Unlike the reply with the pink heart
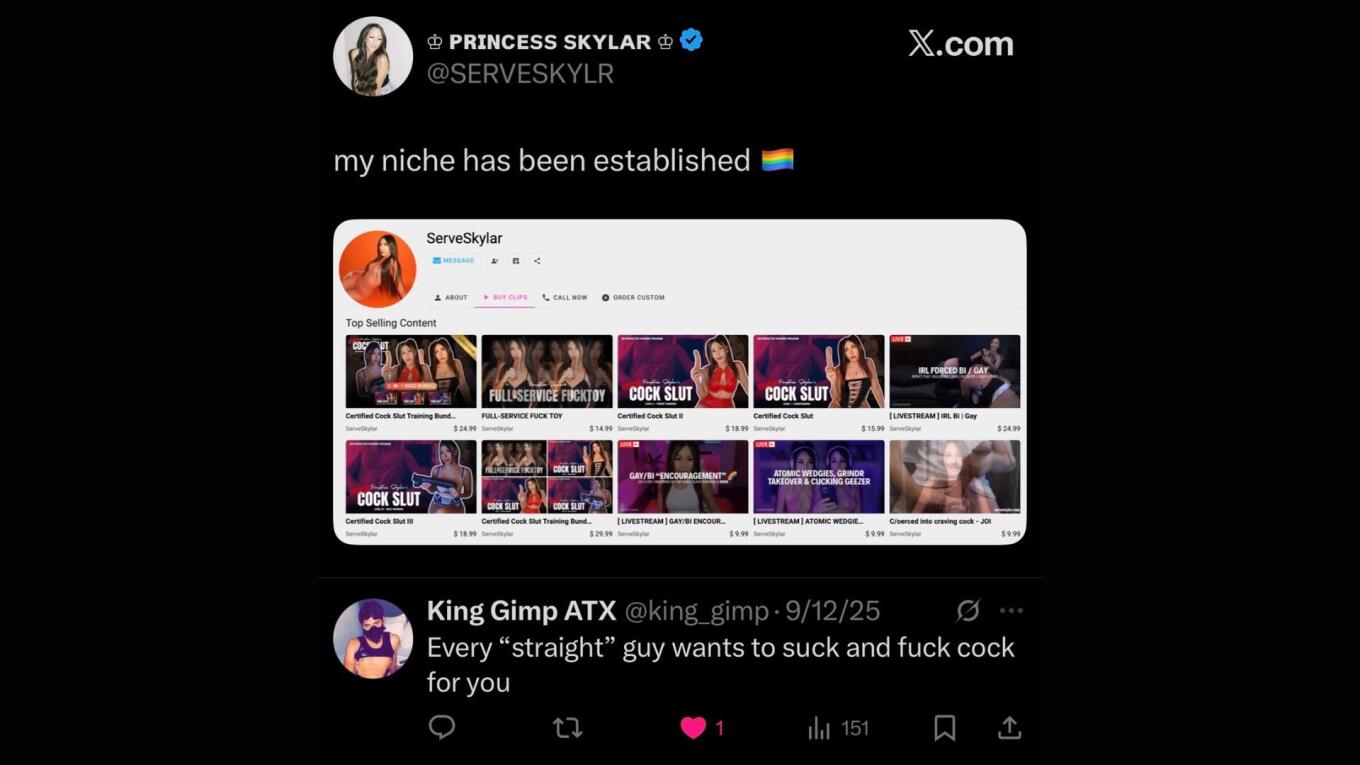1360x765 pixels. coord(693,728)
